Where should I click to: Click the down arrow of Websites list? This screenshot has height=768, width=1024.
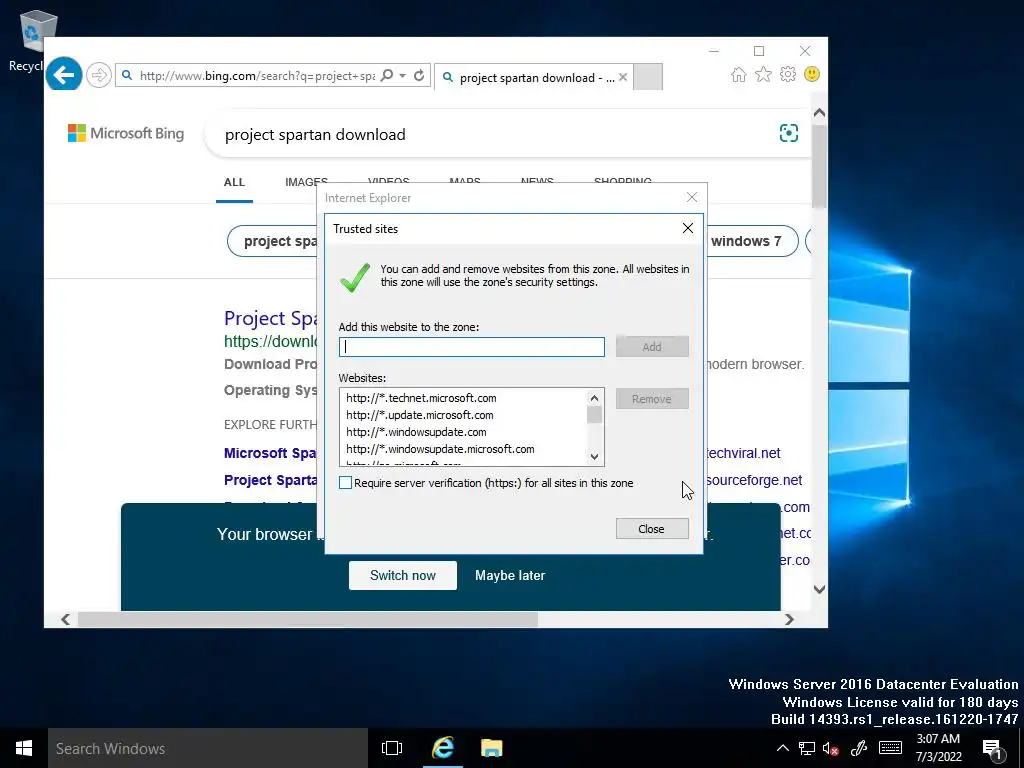point(594,456)
